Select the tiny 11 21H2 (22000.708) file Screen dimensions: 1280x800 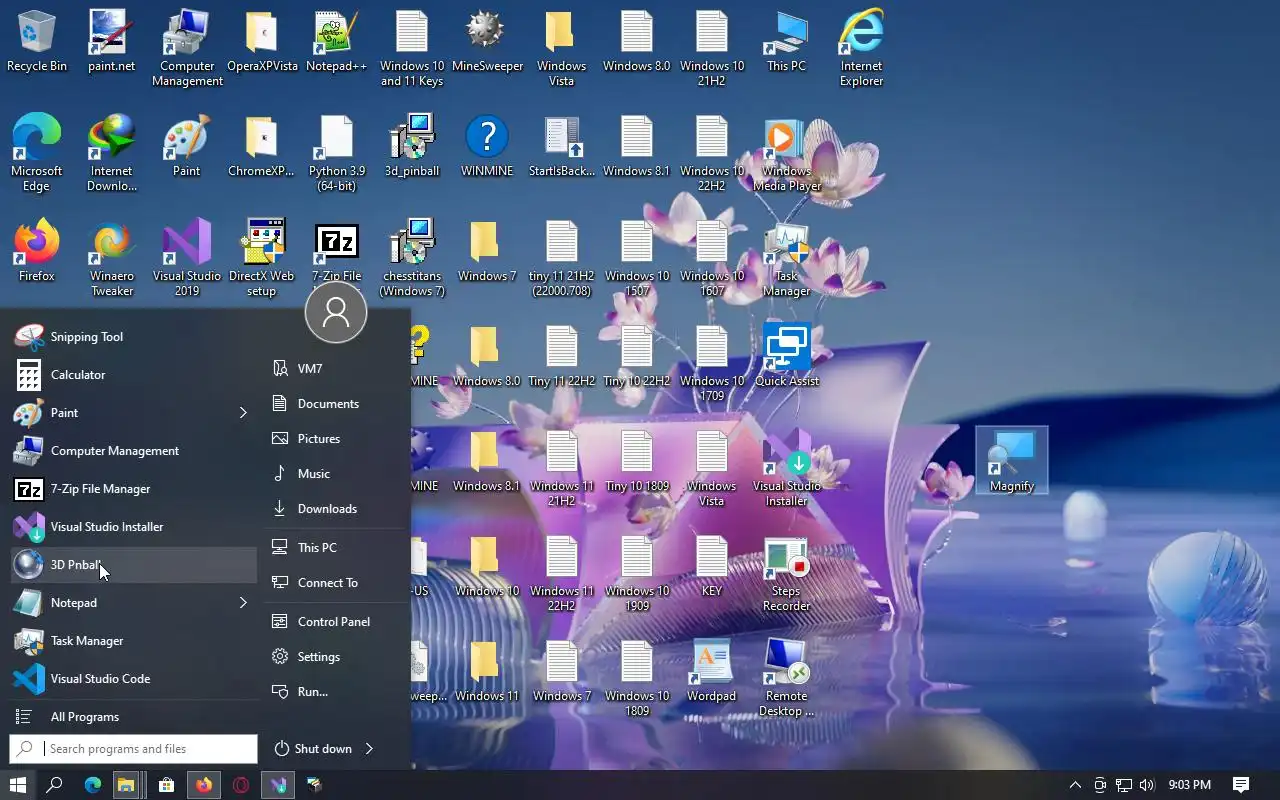point(562,258)
